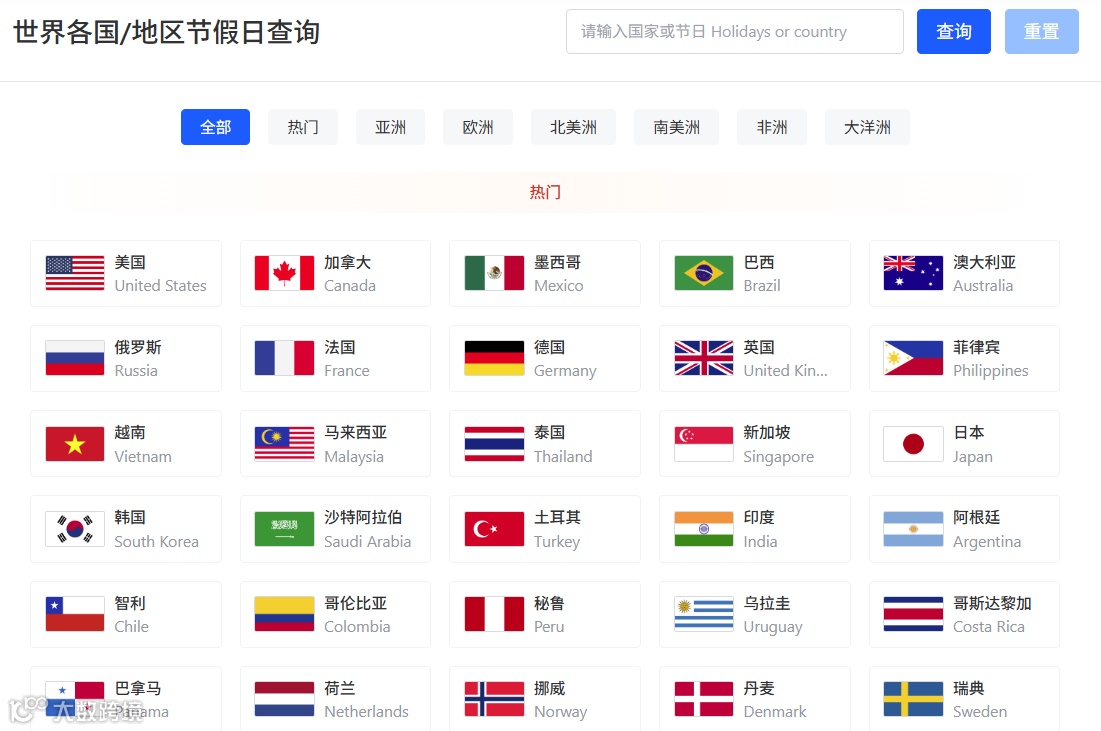
Task: Click the Netherlands flag icon
Action: pos(284,699)
